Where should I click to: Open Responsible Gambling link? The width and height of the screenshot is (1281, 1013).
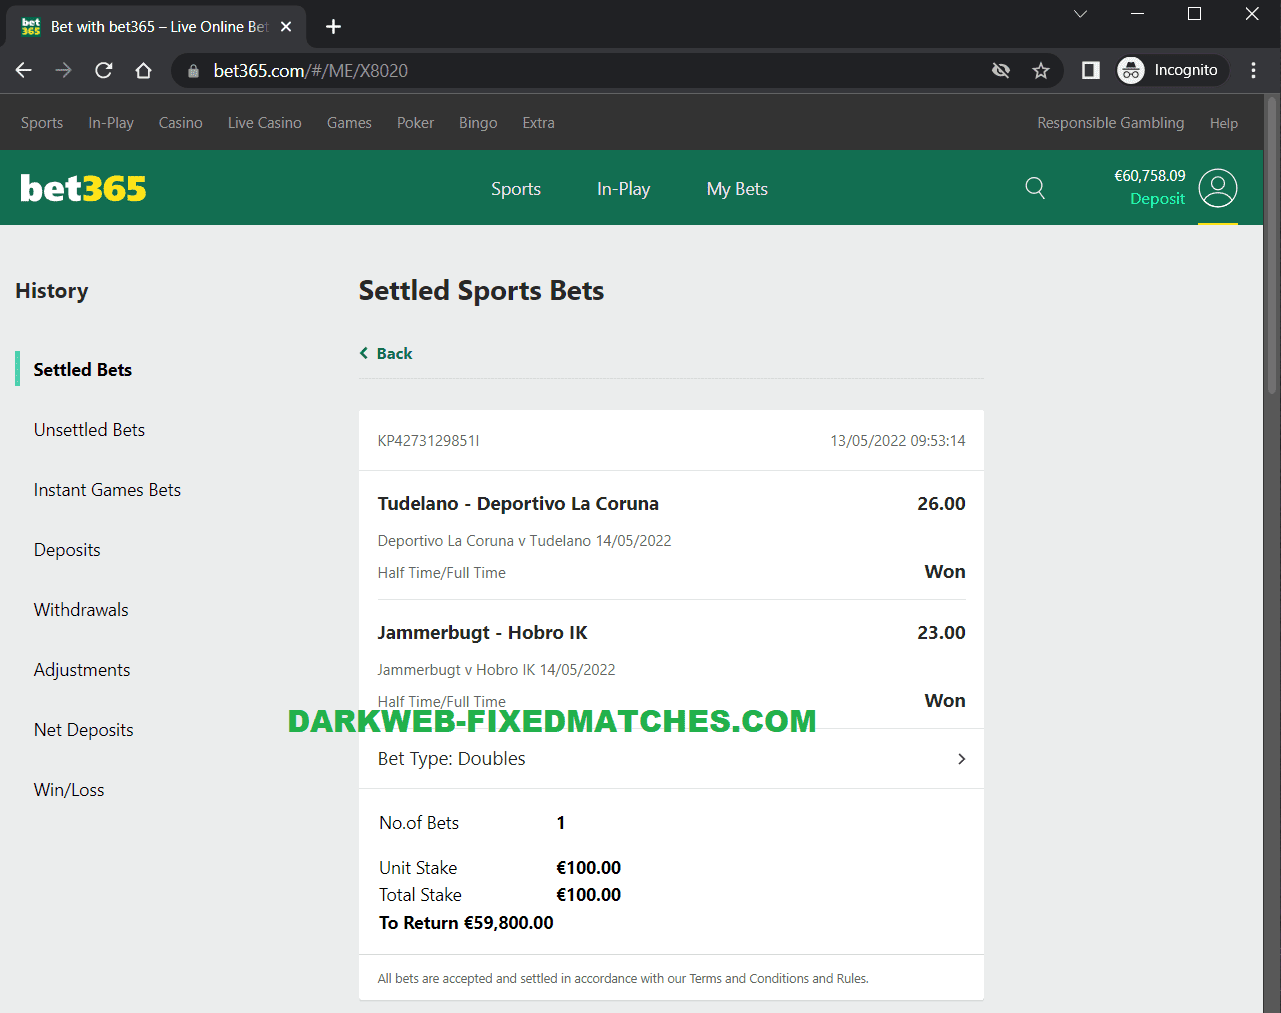1110,123
